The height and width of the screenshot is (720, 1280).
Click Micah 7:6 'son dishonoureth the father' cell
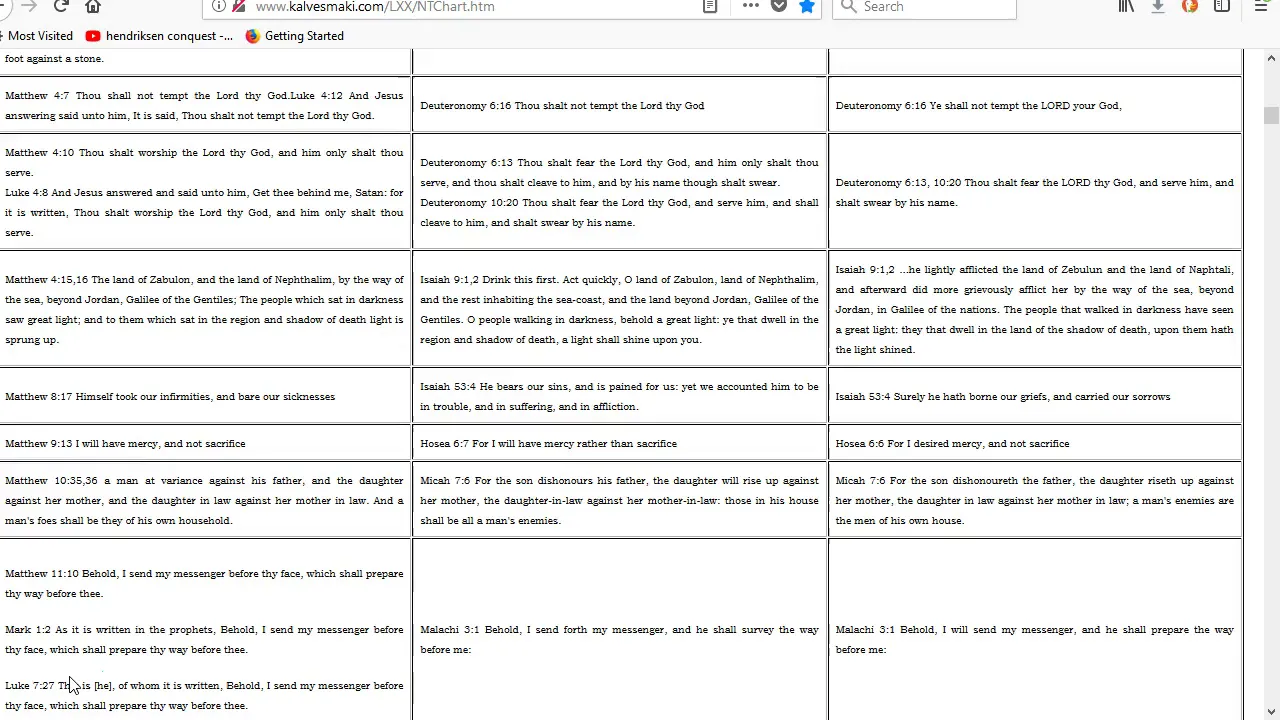[x=1035, y=500]
